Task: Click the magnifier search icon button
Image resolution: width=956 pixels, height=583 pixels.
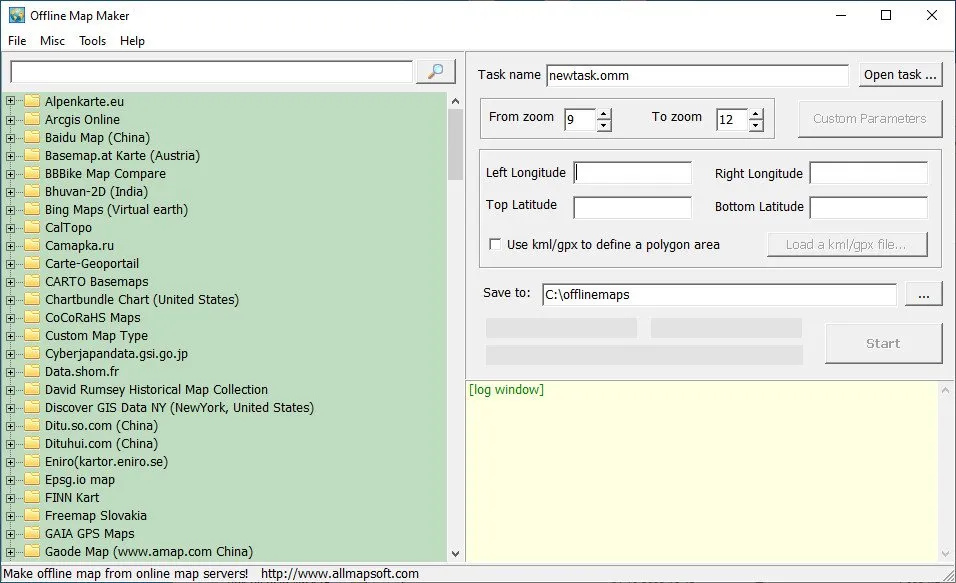Action: [x=435, y=72]
